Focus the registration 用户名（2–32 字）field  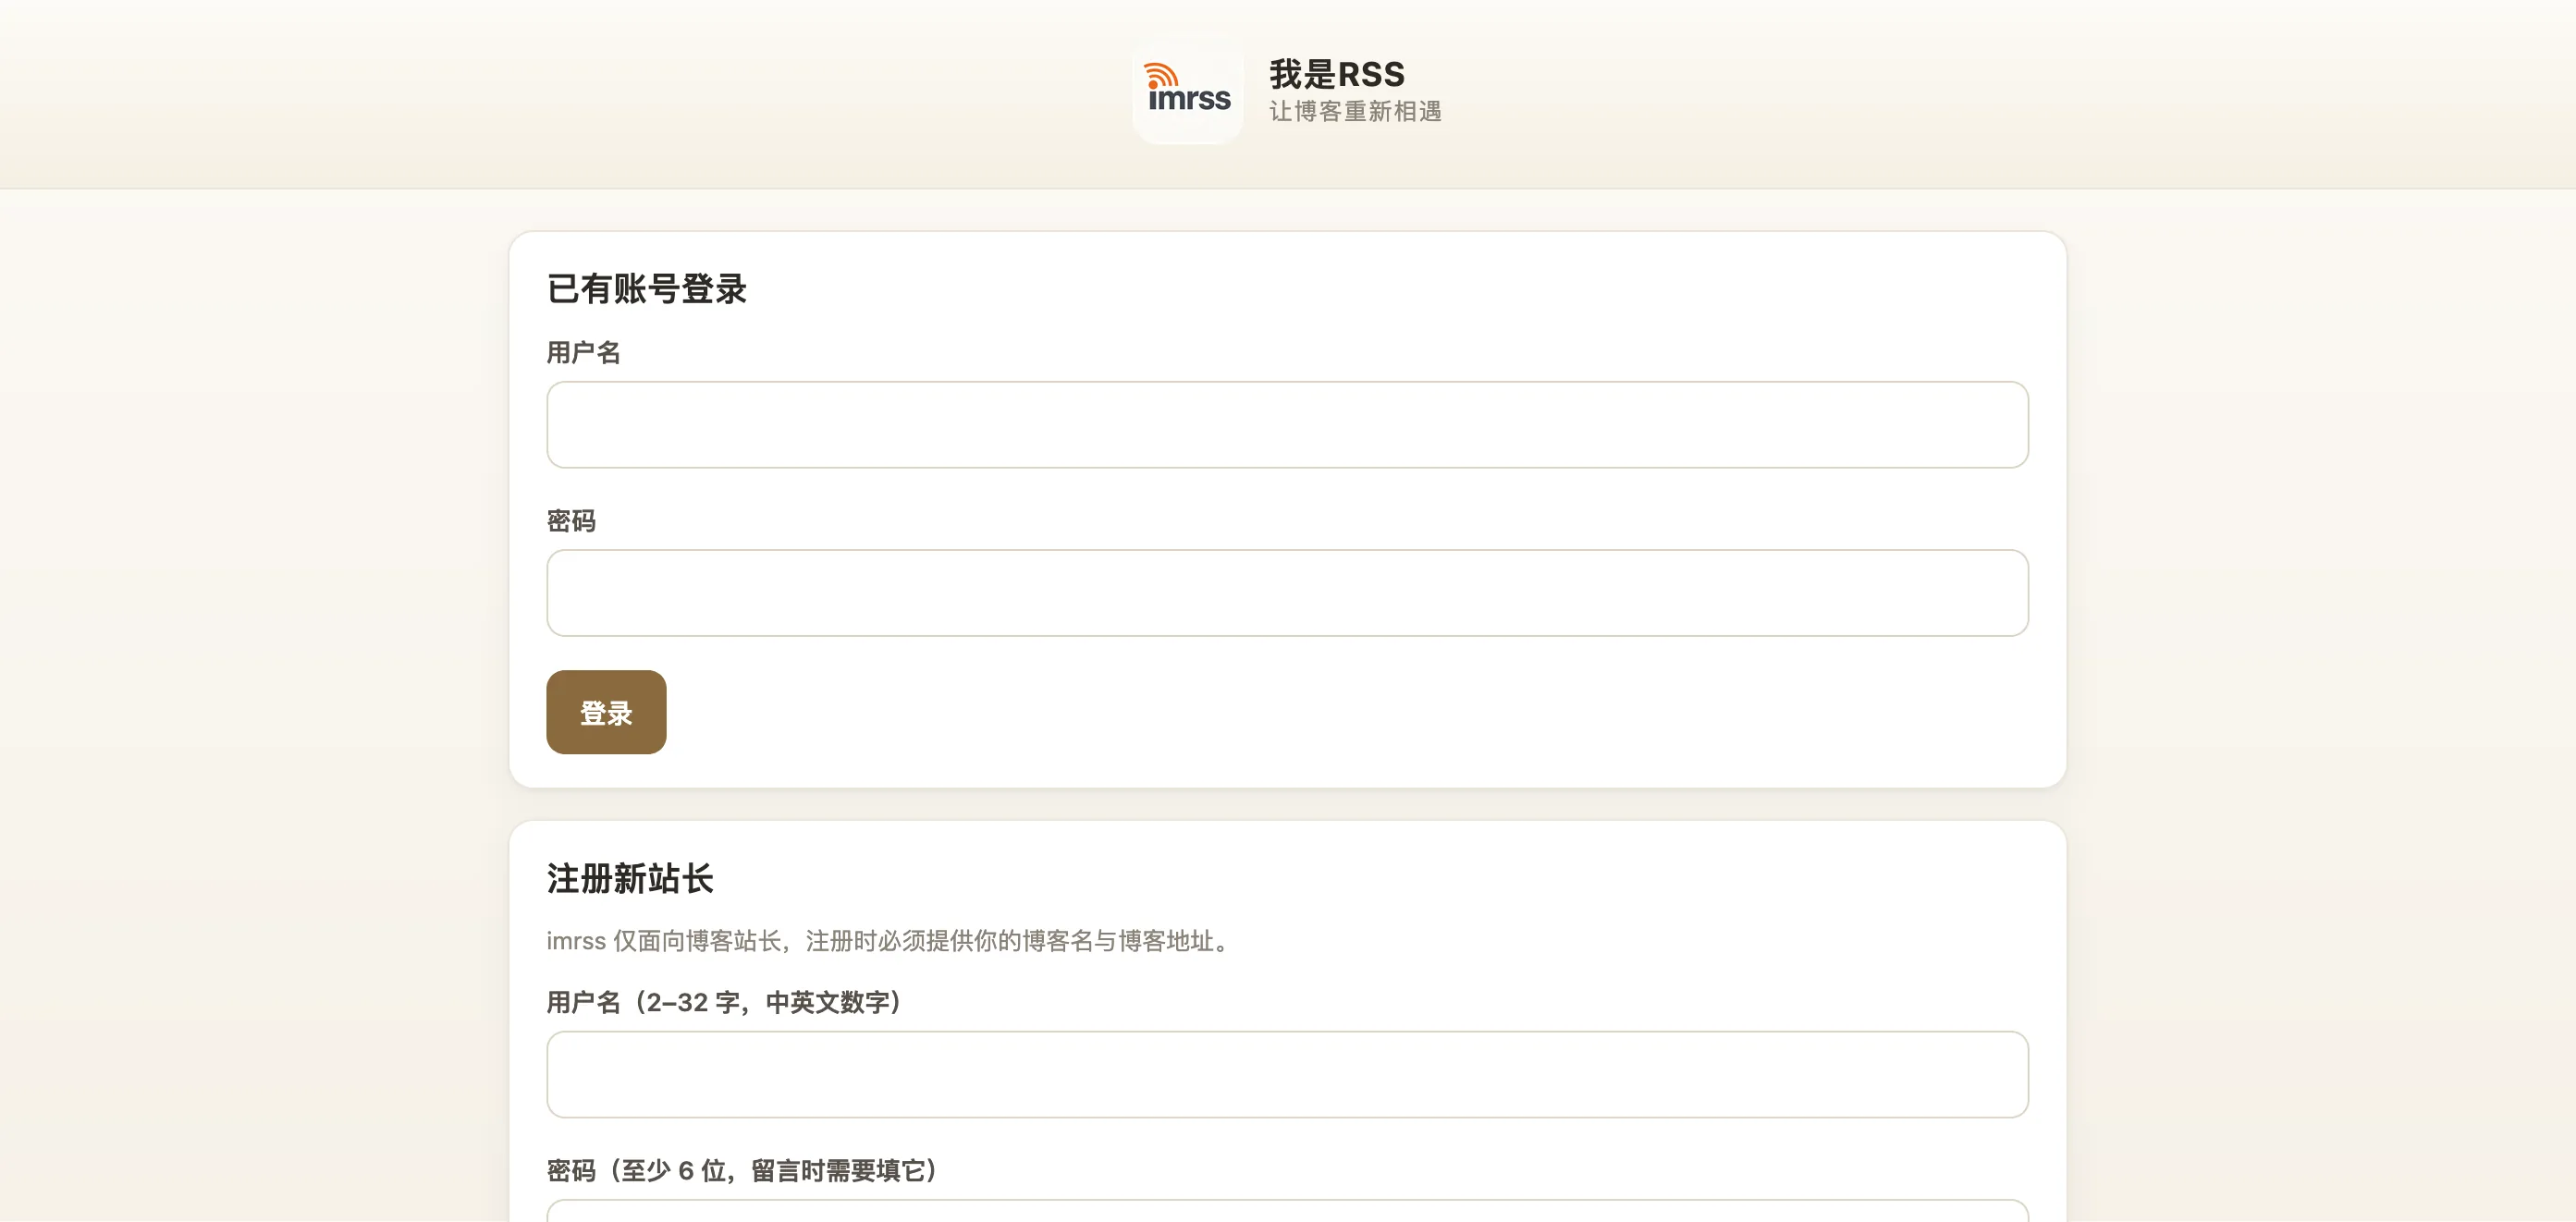coord(1287,1074)
